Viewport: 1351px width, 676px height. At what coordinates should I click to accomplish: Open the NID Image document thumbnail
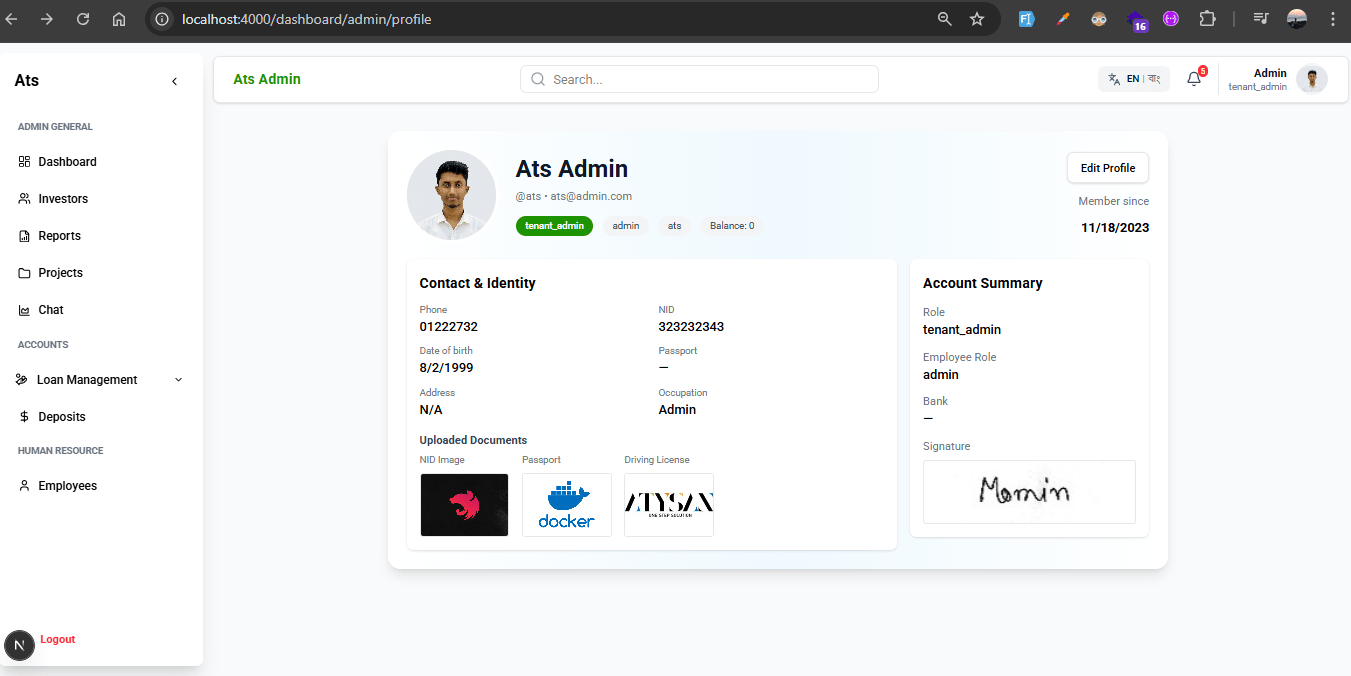(464, 505)
